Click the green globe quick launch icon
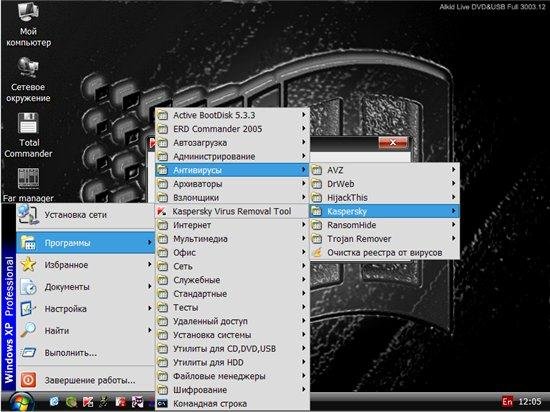Image resolution: width=550 pixels, height=412 pixels. [71, 402]
